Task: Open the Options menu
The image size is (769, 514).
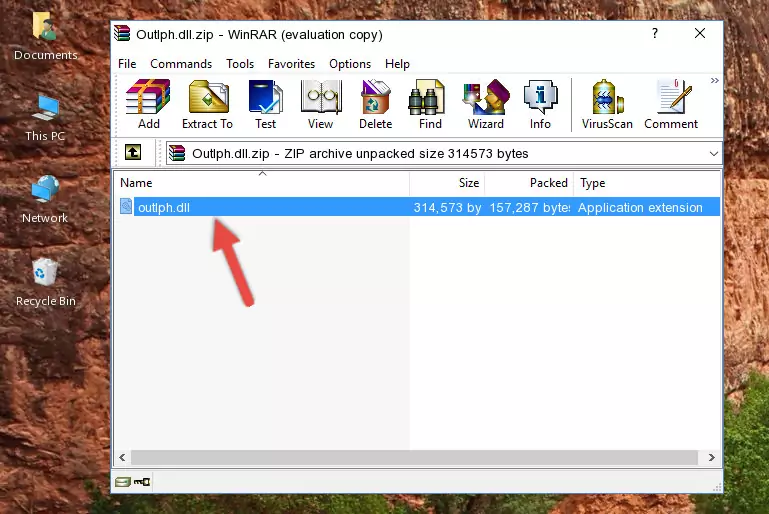Action: 350,64
